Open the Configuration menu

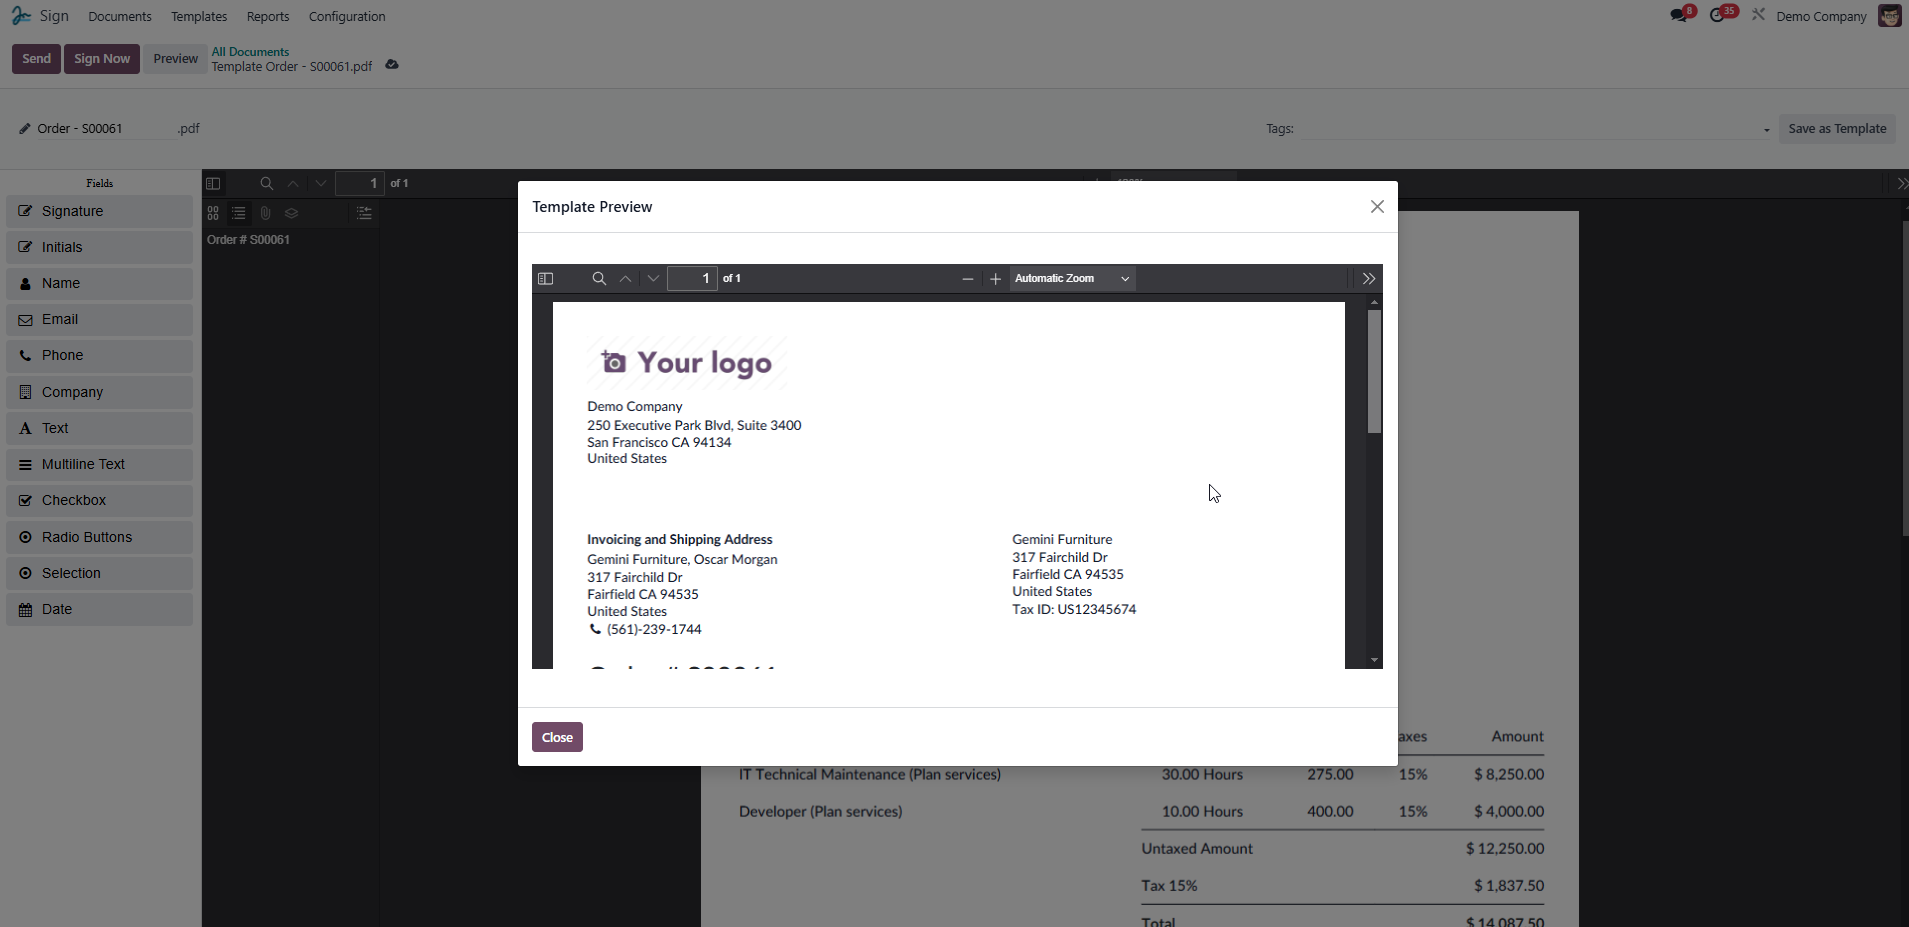tap(347, 17)
